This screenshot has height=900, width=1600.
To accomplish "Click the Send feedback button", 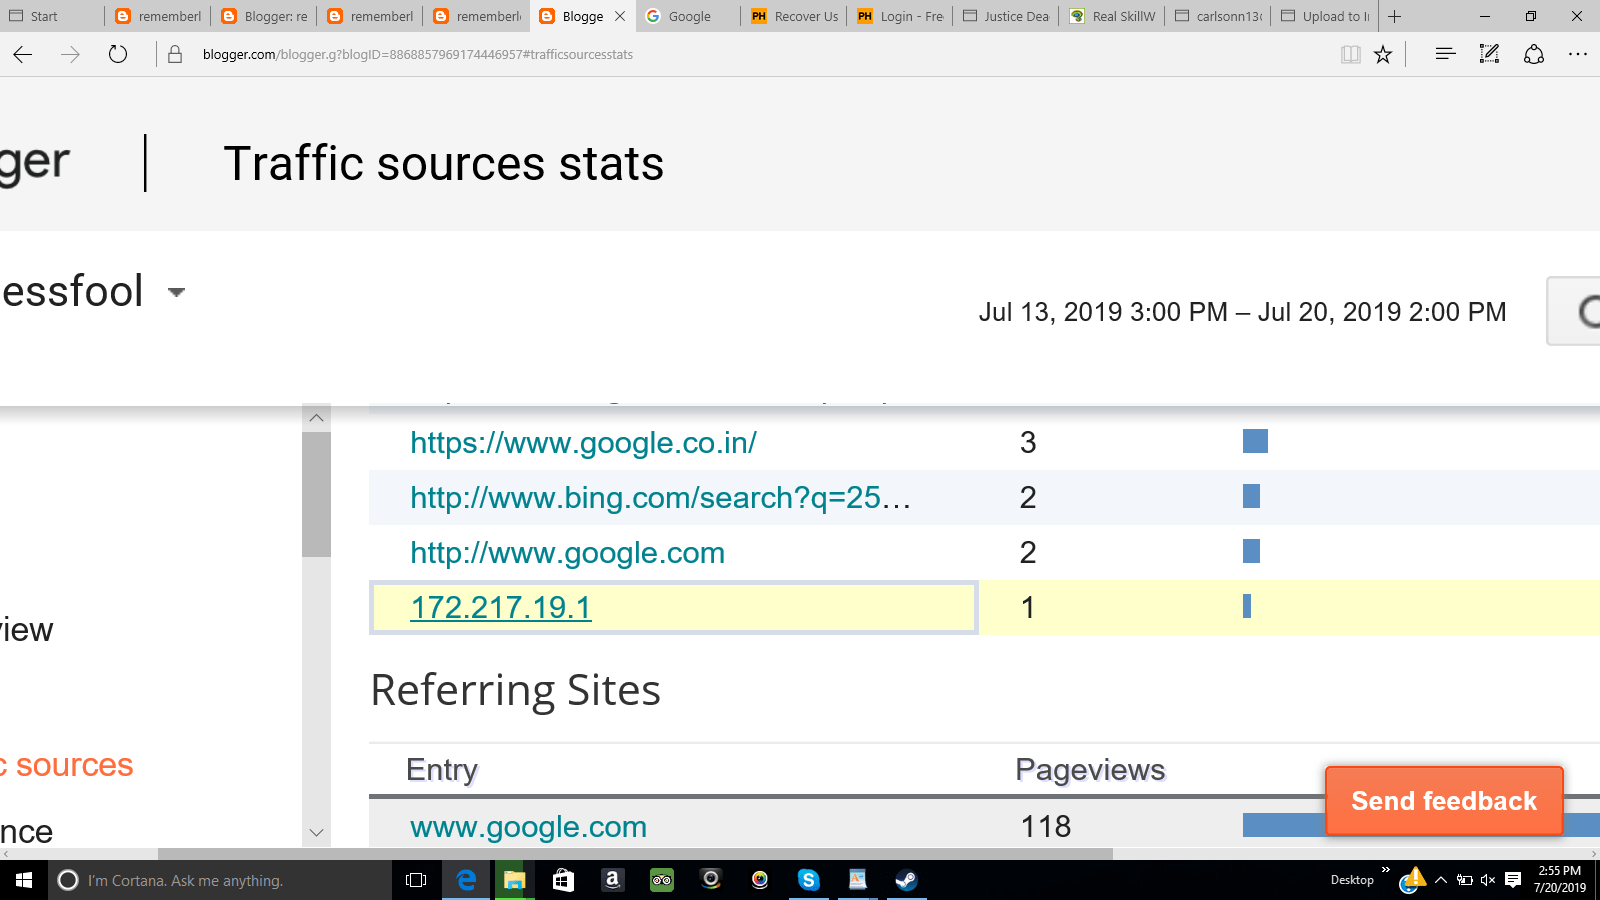I will point(1443,801).
